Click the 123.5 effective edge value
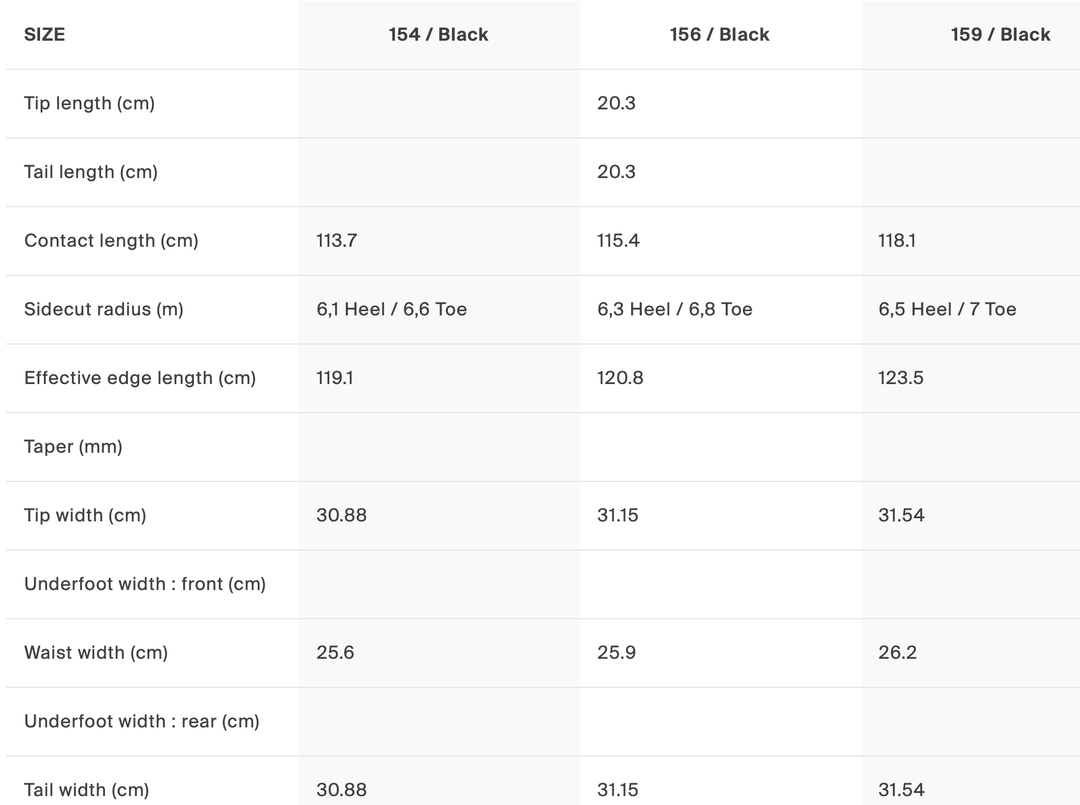1080x805 pixels. (x=900, y=378)
